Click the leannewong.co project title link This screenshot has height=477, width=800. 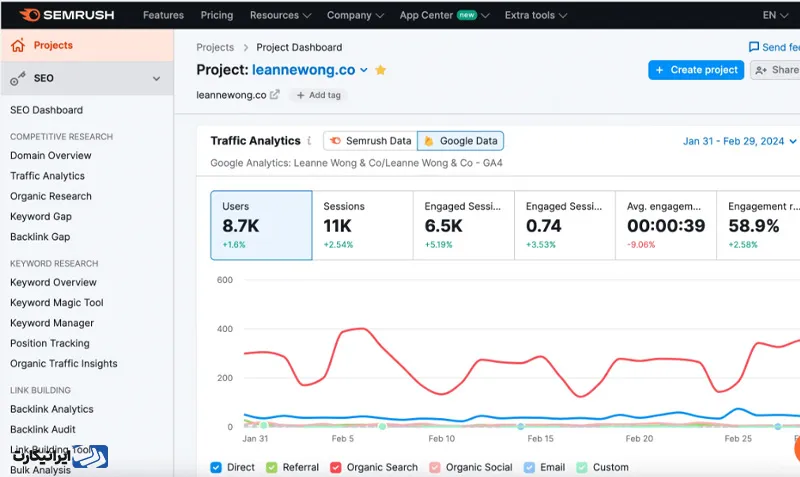[x=304, y=70]
